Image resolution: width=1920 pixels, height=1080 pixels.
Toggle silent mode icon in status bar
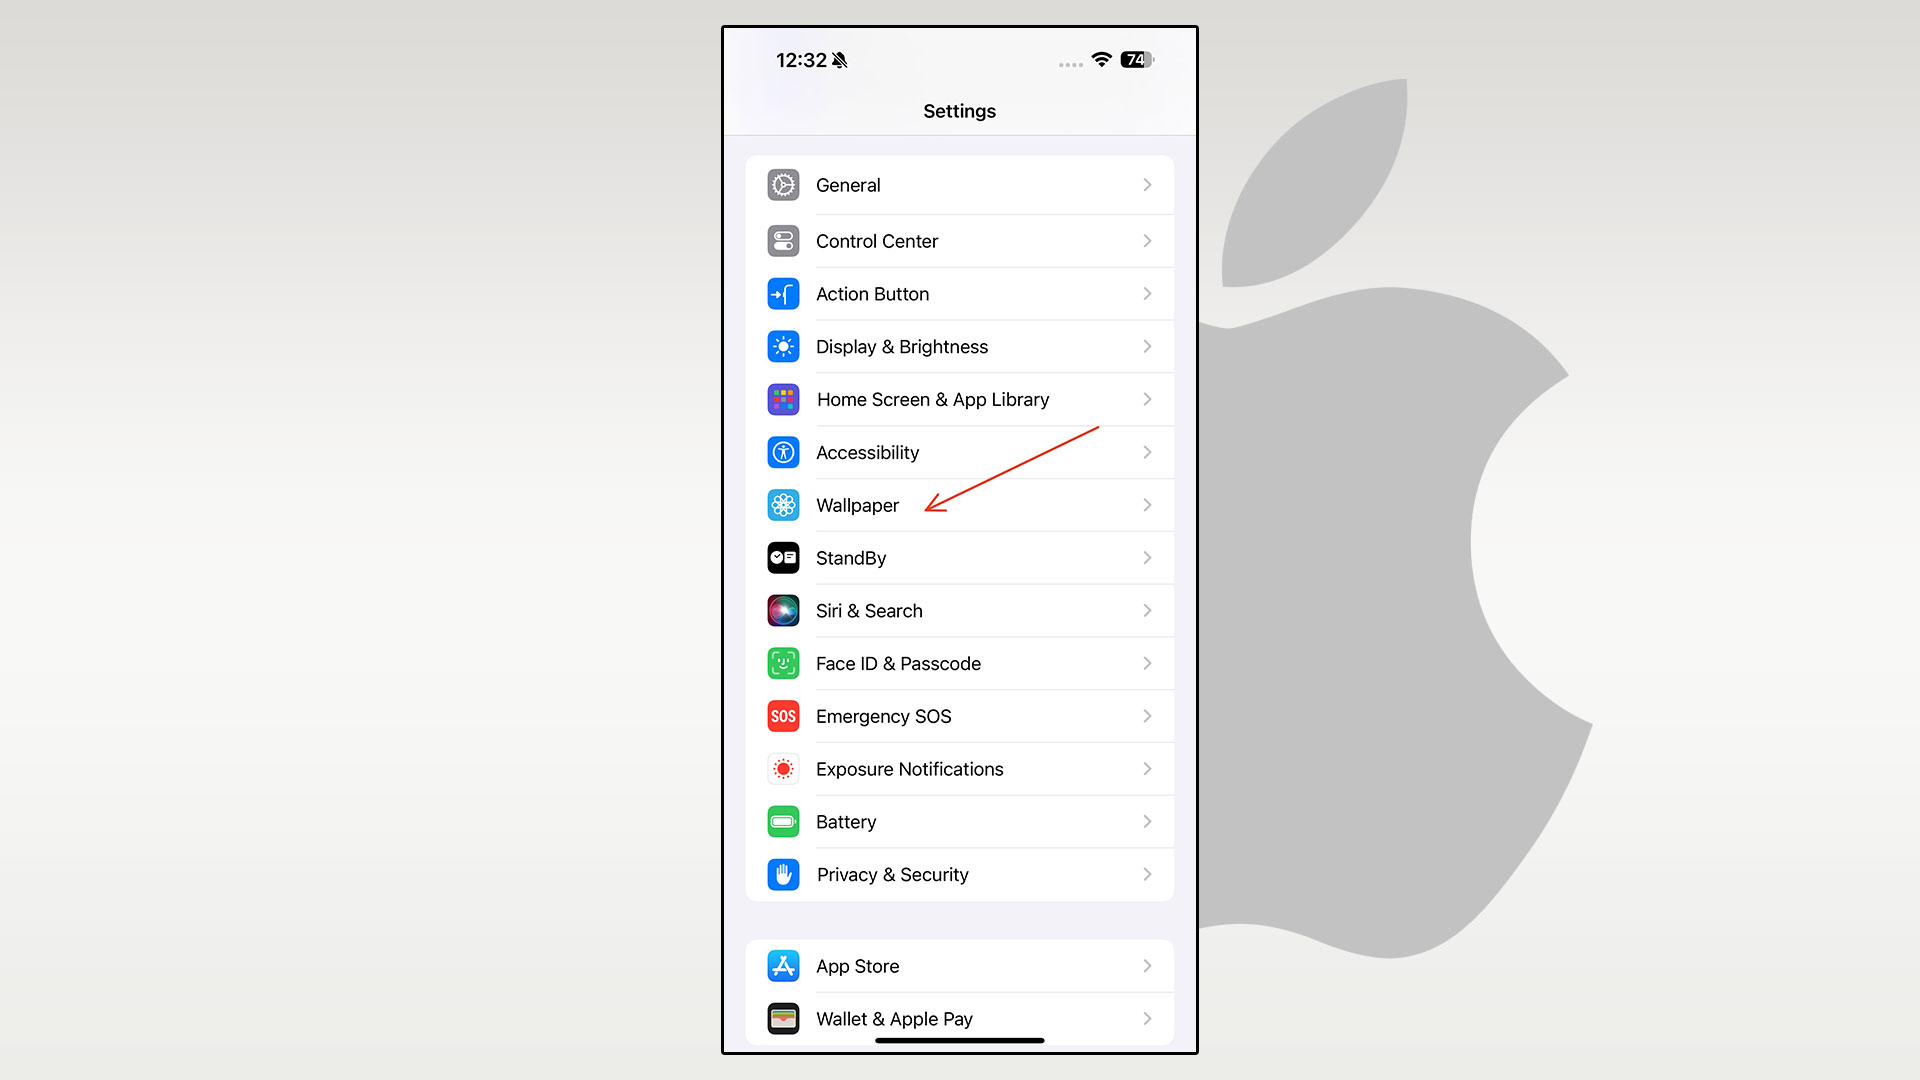840,58
